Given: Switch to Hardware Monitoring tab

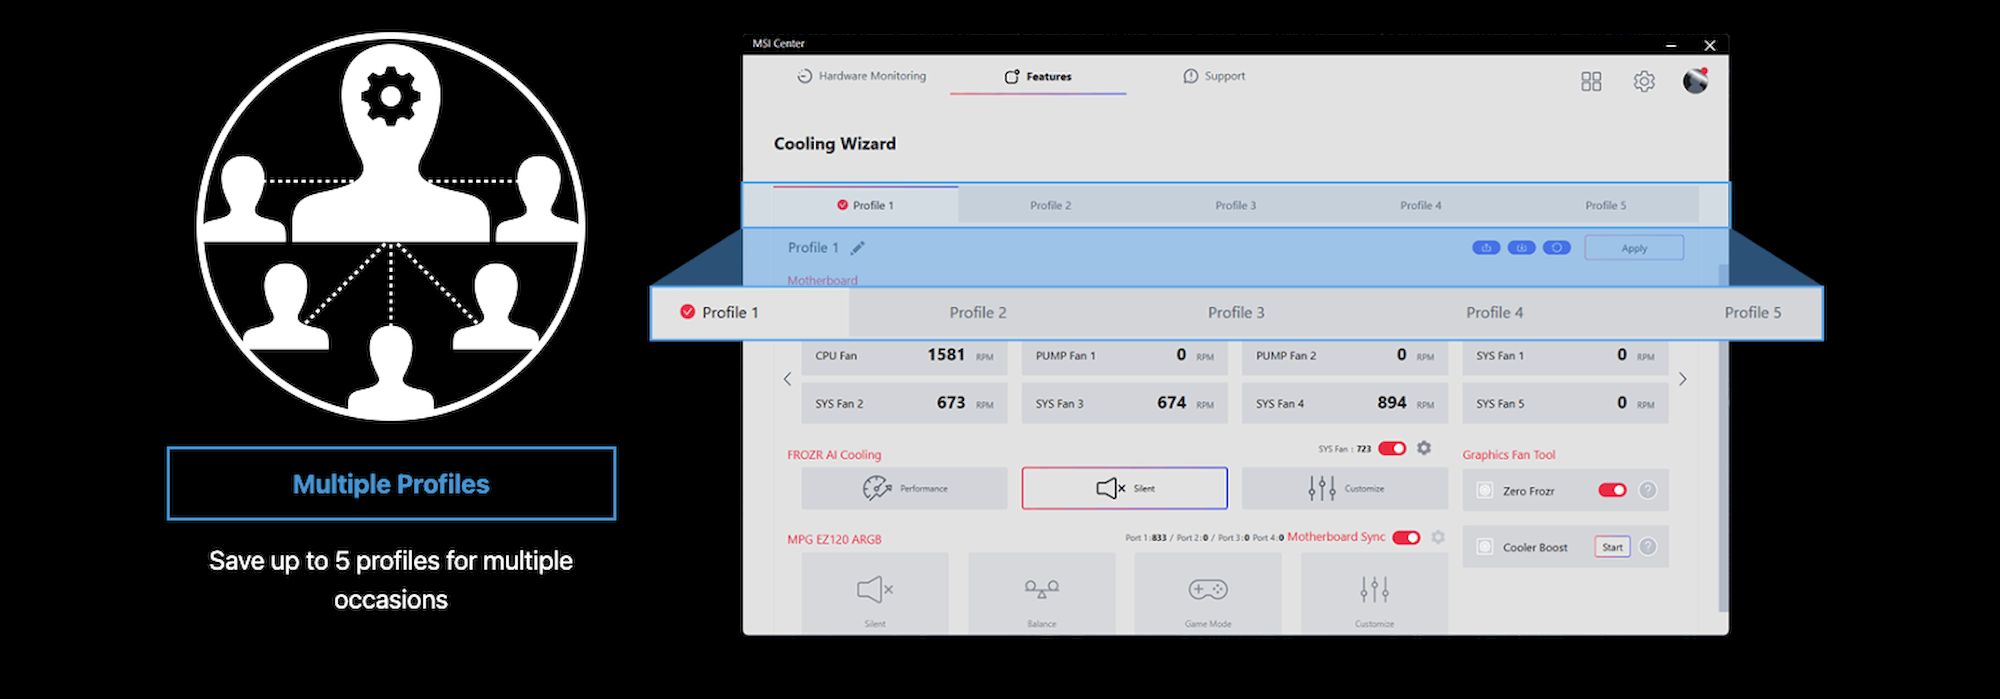Looking at the screenshot, I should coord(861,76).
